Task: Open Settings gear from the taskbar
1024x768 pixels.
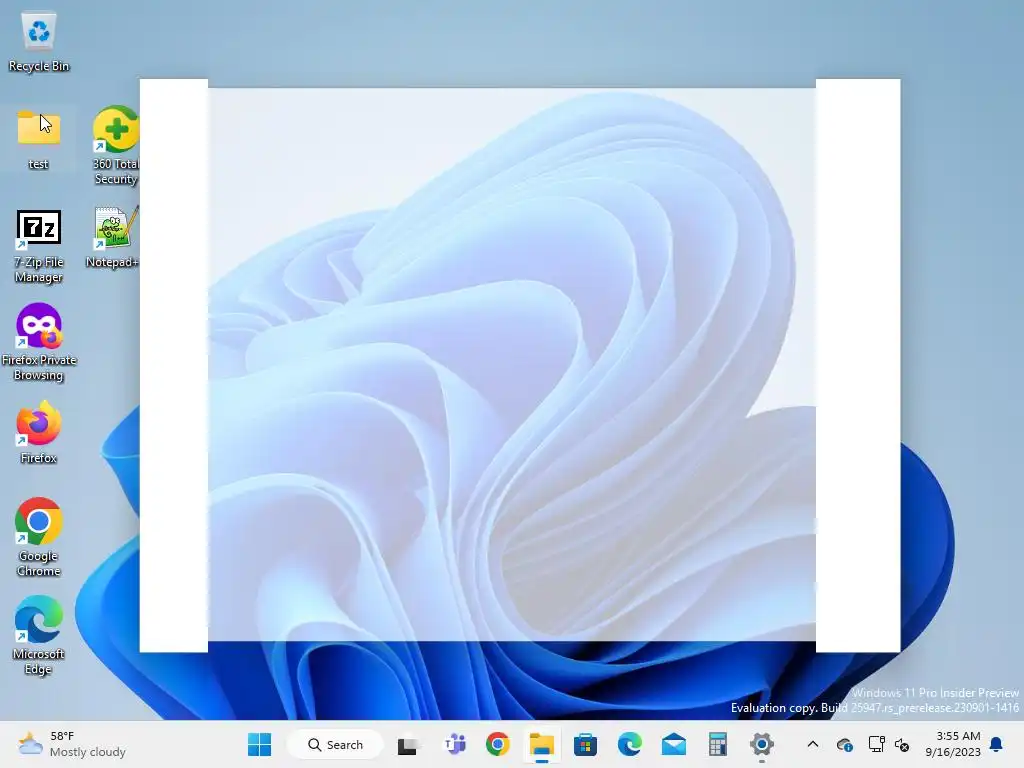Action: [x=761, y=744]
